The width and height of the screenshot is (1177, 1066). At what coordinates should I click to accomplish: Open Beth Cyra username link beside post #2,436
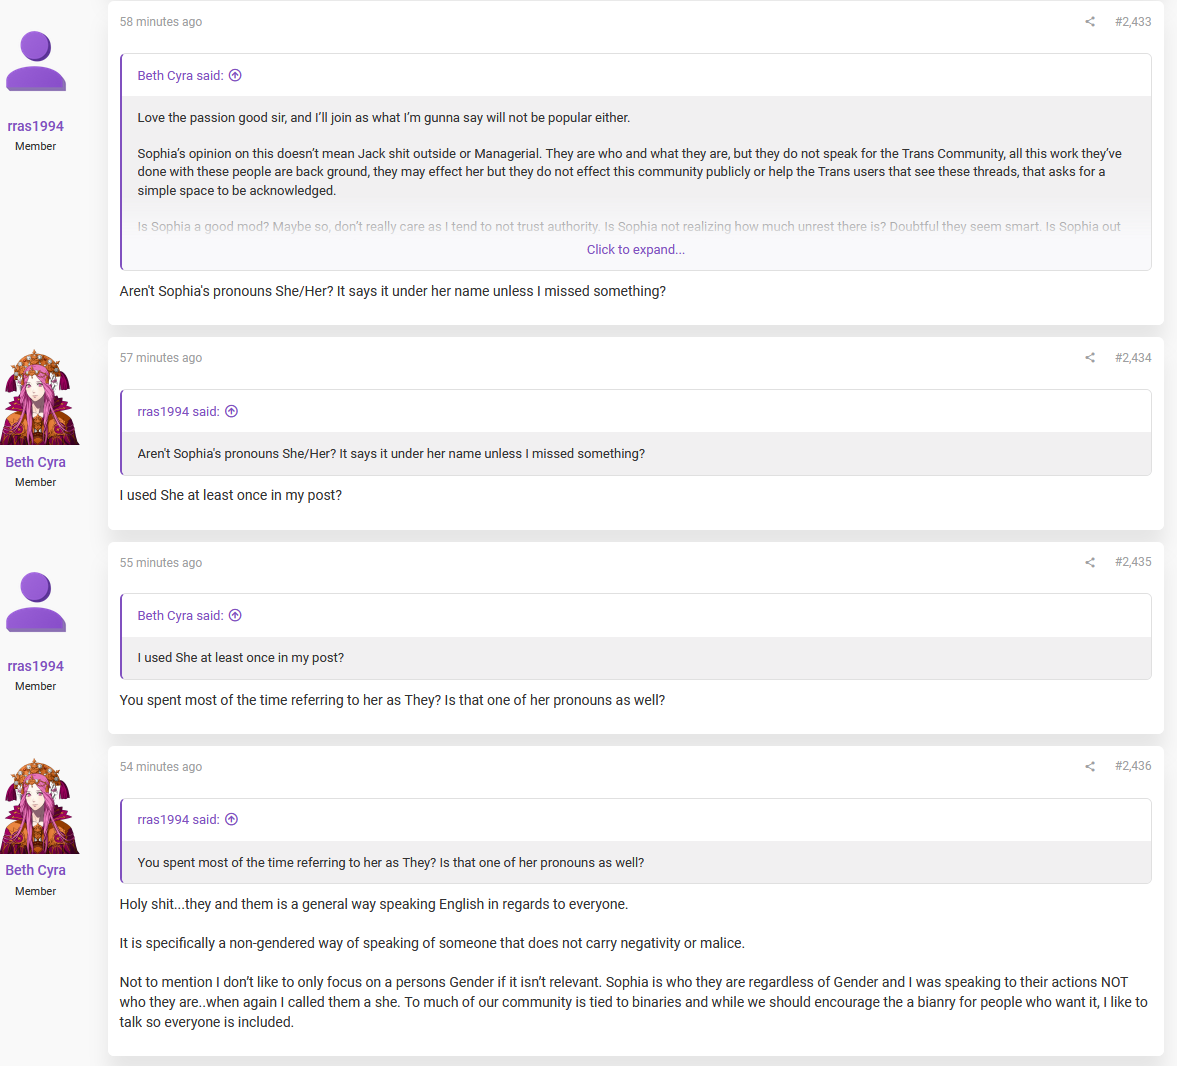tap(35, 870)
